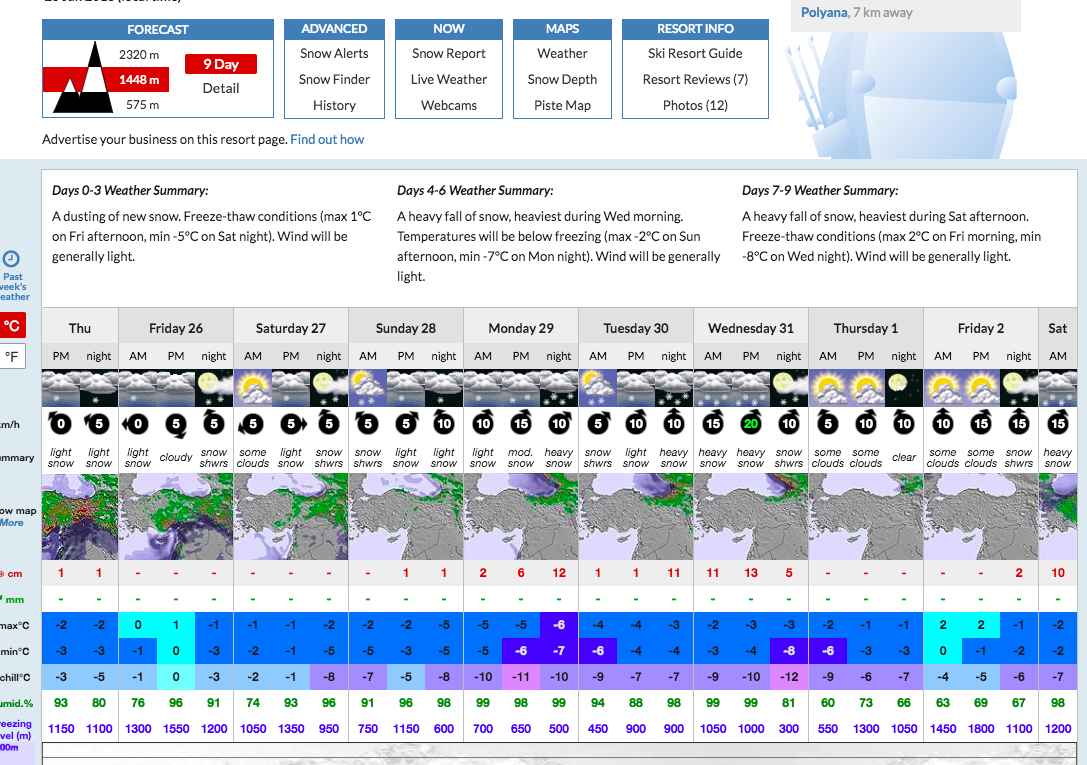Click the Sunday 28 AM snow showers icon
The image size is (1087, 765).
pos(368,388)
